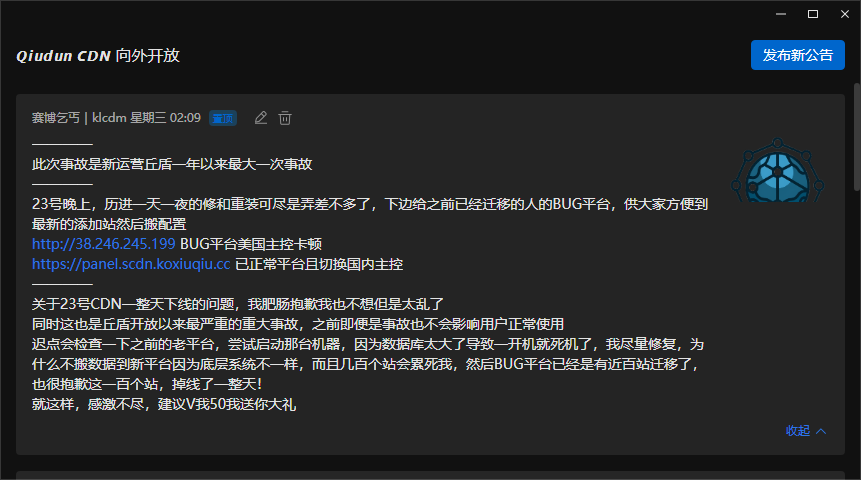Click the pencil edit icon on the announcement
The width and height of the screenshot is (861, 480).
pyautogui.click(x=261, y=118)
